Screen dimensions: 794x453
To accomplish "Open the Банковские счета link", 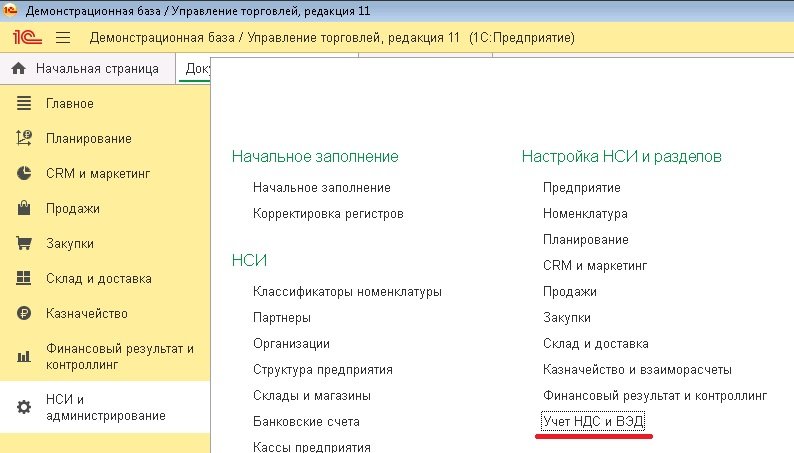I will click(x=306, y=422).
